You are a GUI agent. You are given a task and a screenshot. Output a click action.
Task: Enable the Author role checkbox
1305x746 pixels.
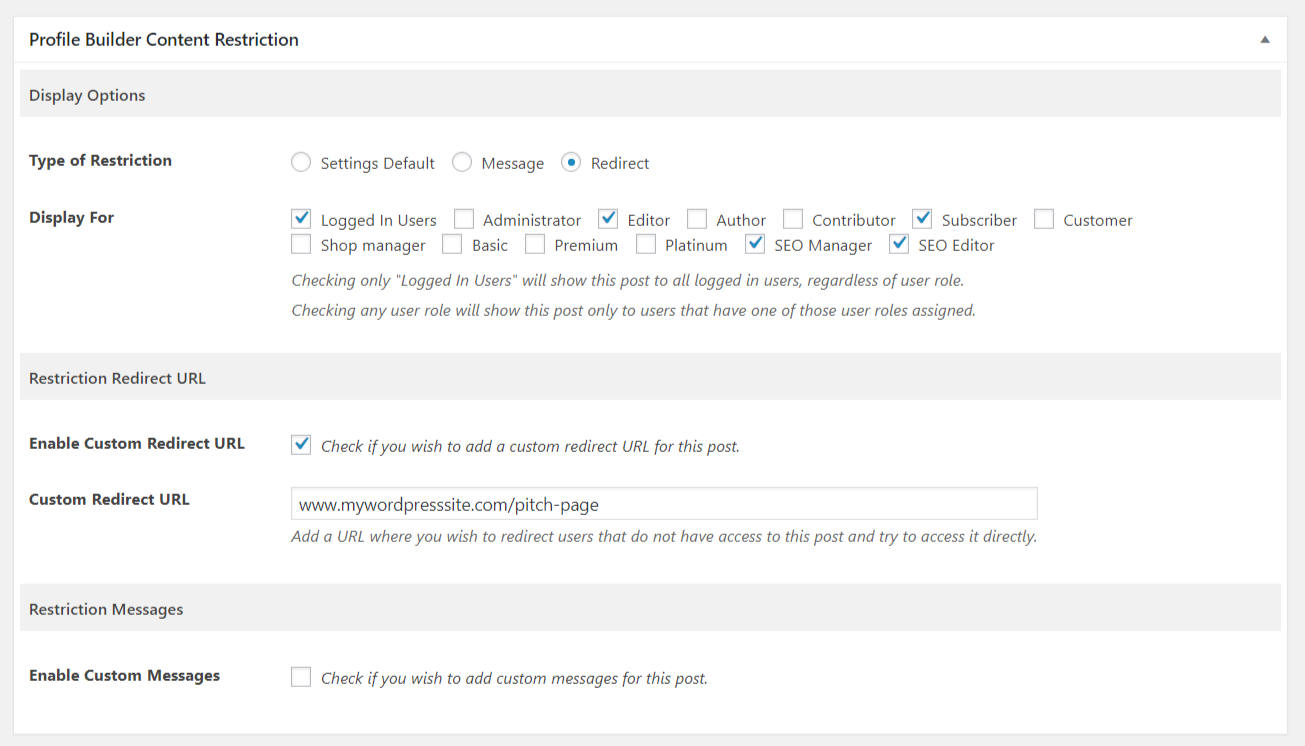[697, 218]
